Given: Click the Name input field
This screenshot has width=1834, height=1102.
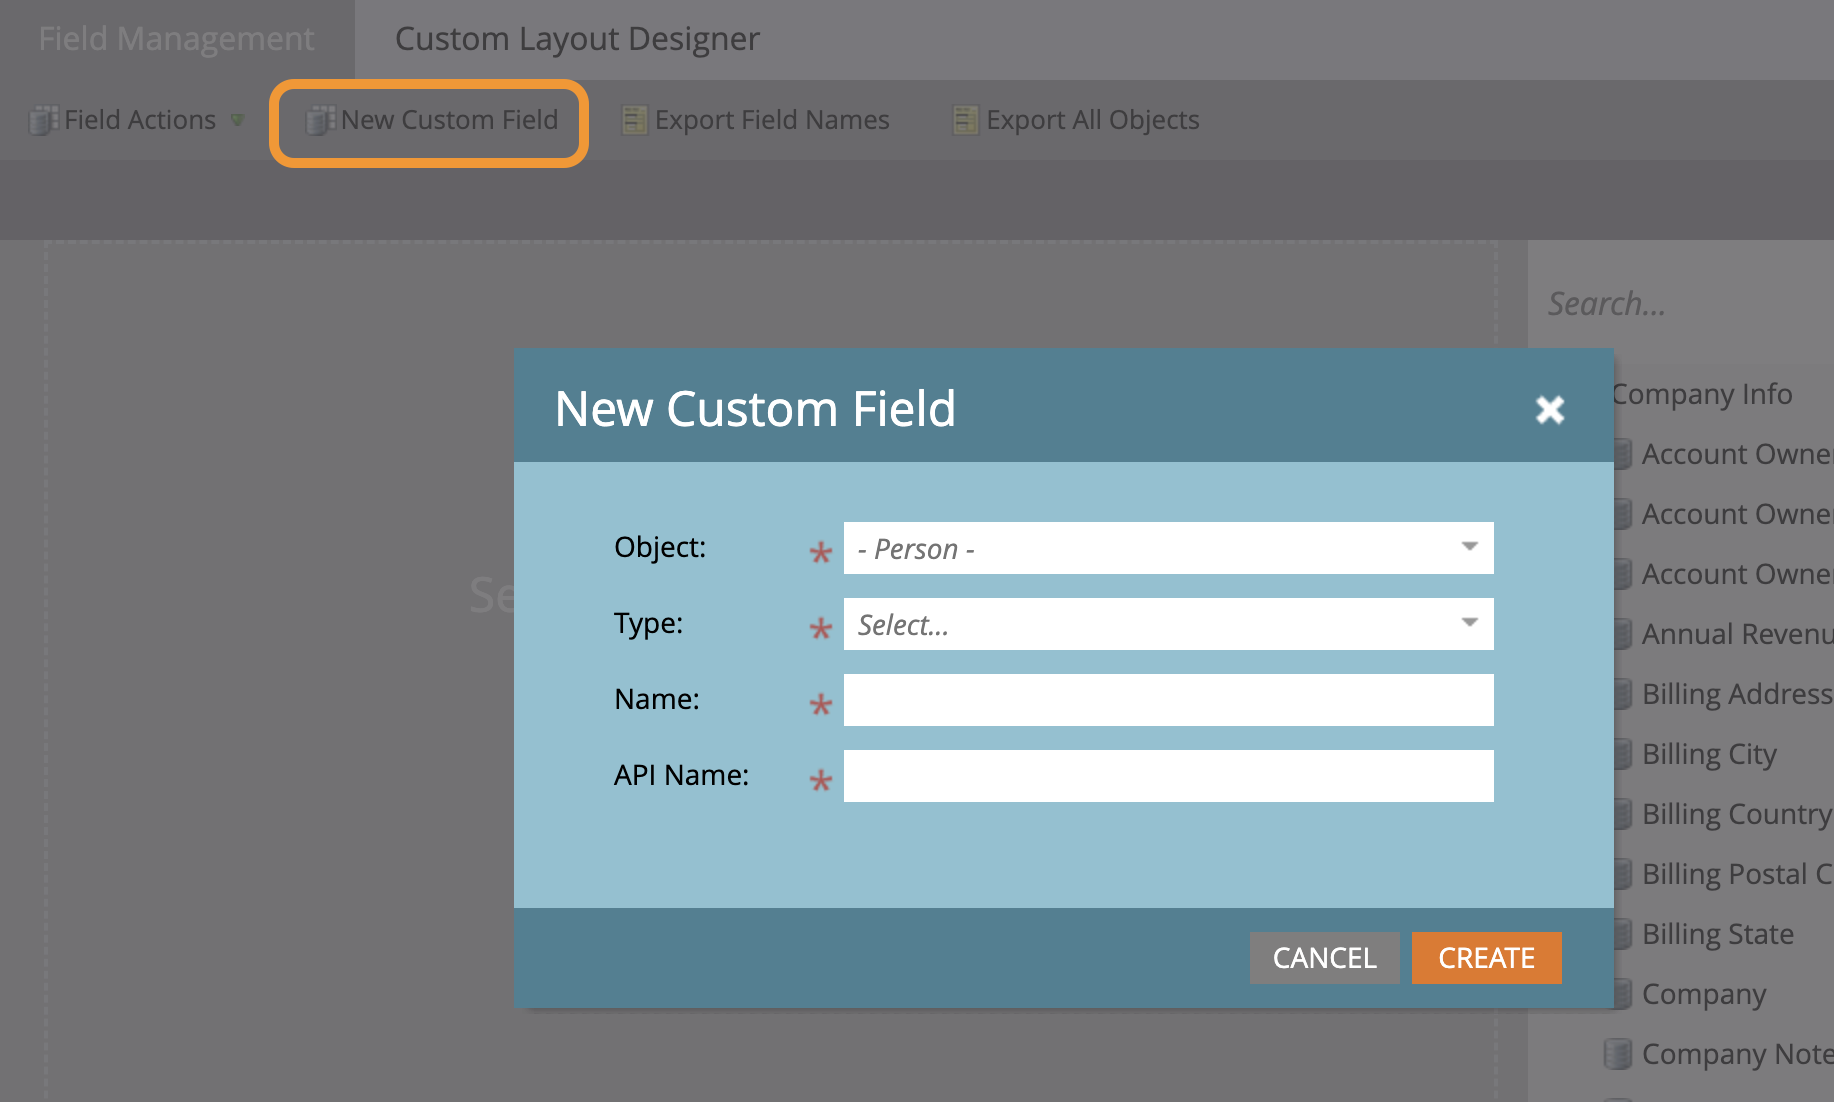Looking at the screenshot, I should [x=1168, y=700].
